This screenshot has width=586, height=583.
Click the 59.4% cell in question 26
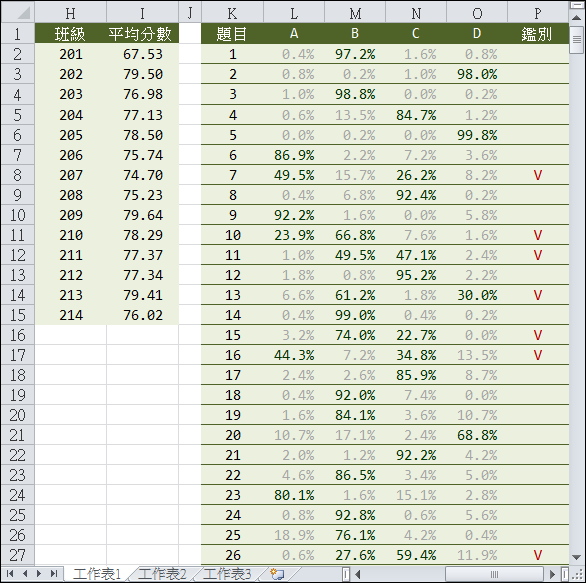click(416, 555)
